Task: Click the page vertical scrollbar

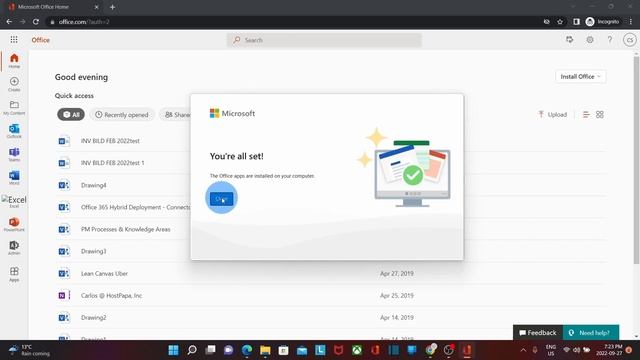Action: coord(636,160)
